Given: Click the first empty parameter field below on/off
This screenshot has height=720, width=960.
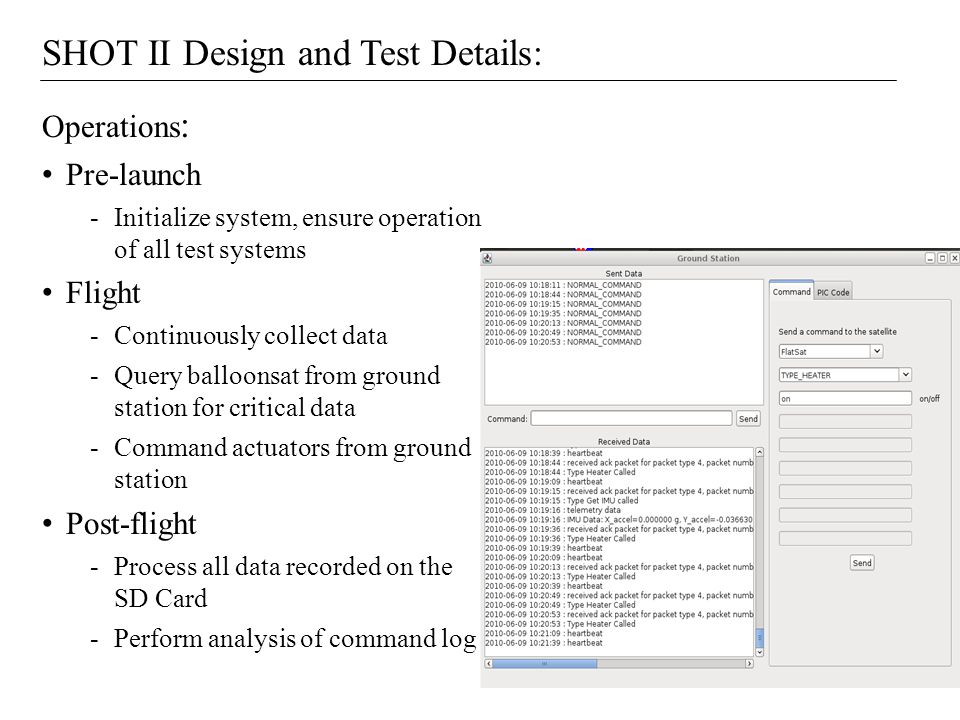Looking at the screenshot, I should 845,421.
